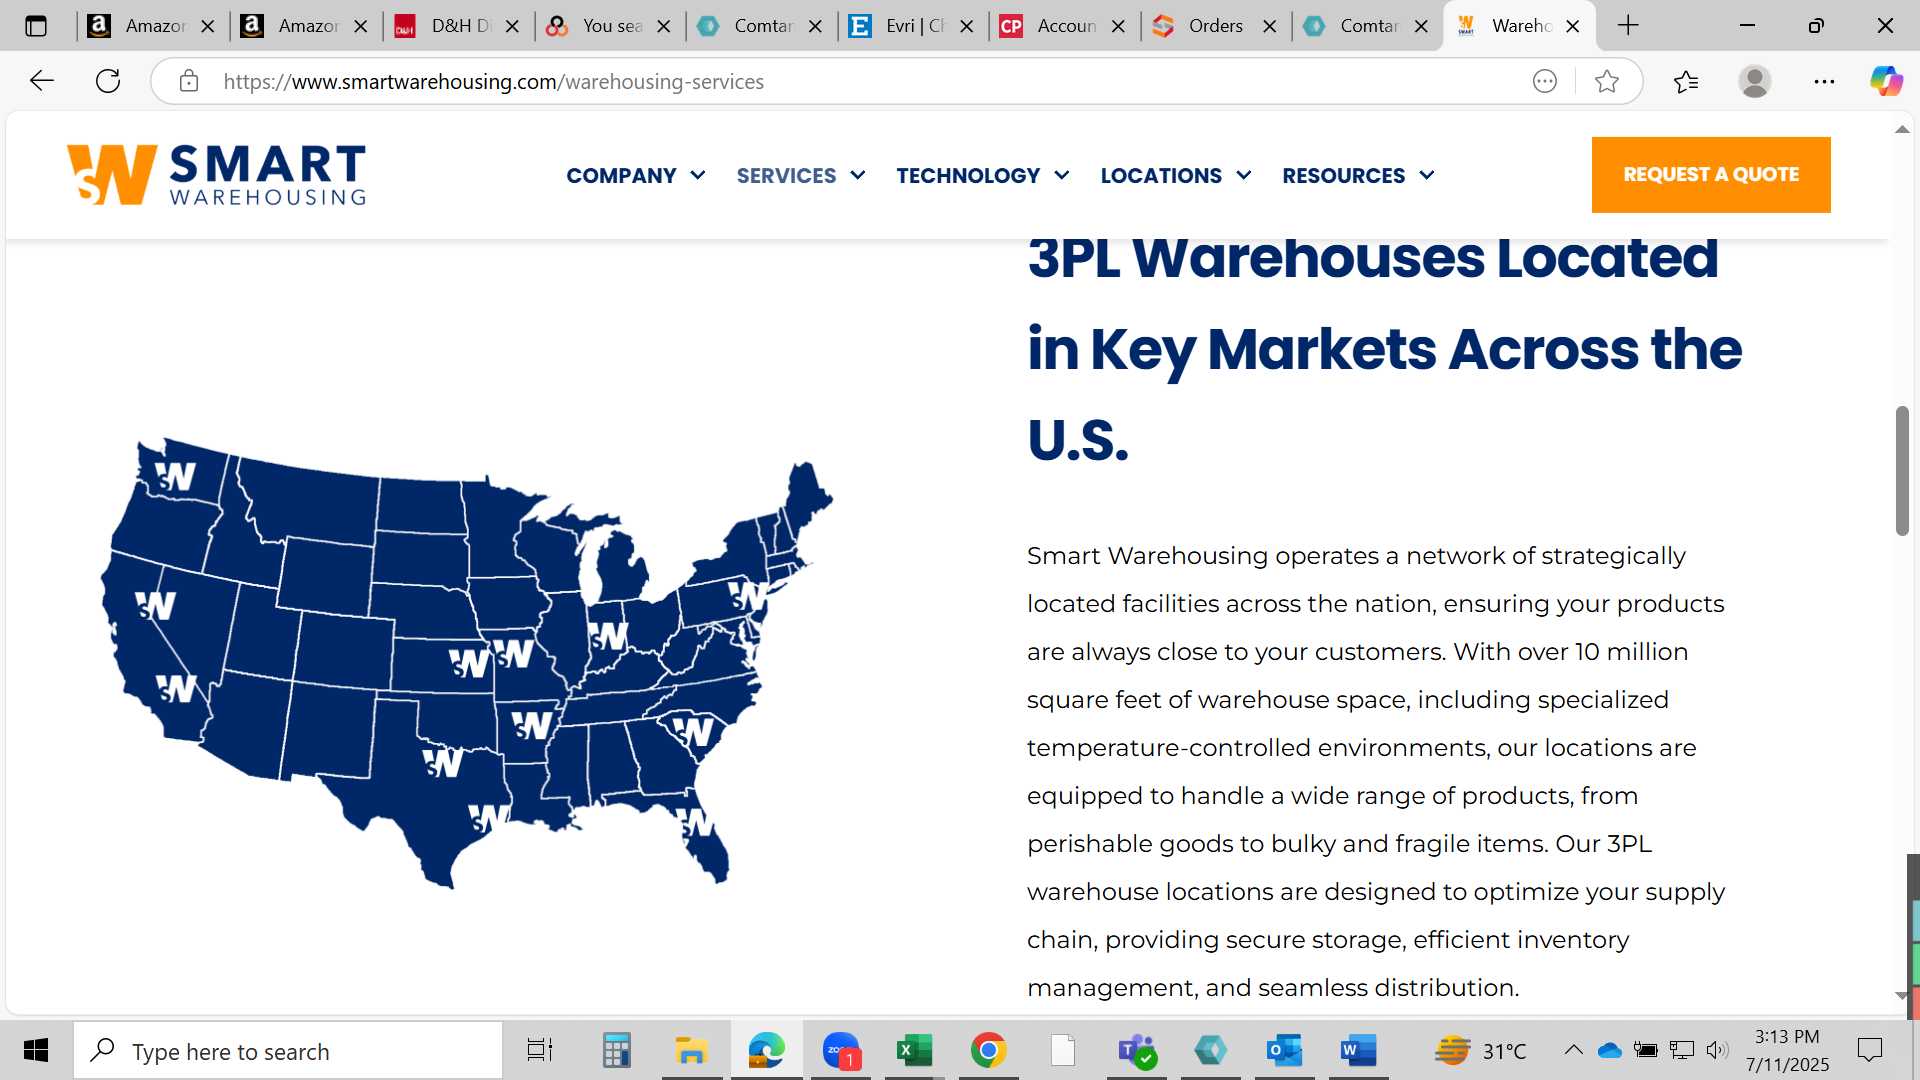This screenshot has width=1920, height=1080.
Task: Open the weather widget showing 31°C
Action: pos(1480,1051)
